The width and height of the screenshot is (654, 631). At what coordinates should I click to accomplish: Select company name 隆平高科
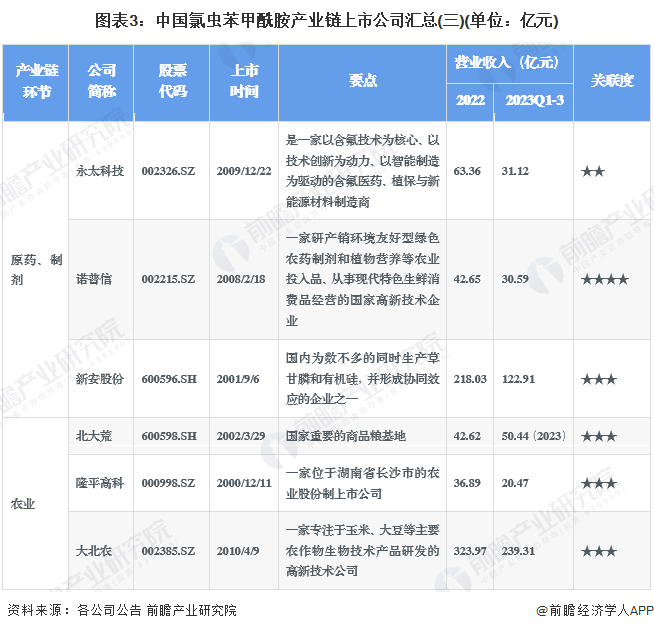pos(100,483)
